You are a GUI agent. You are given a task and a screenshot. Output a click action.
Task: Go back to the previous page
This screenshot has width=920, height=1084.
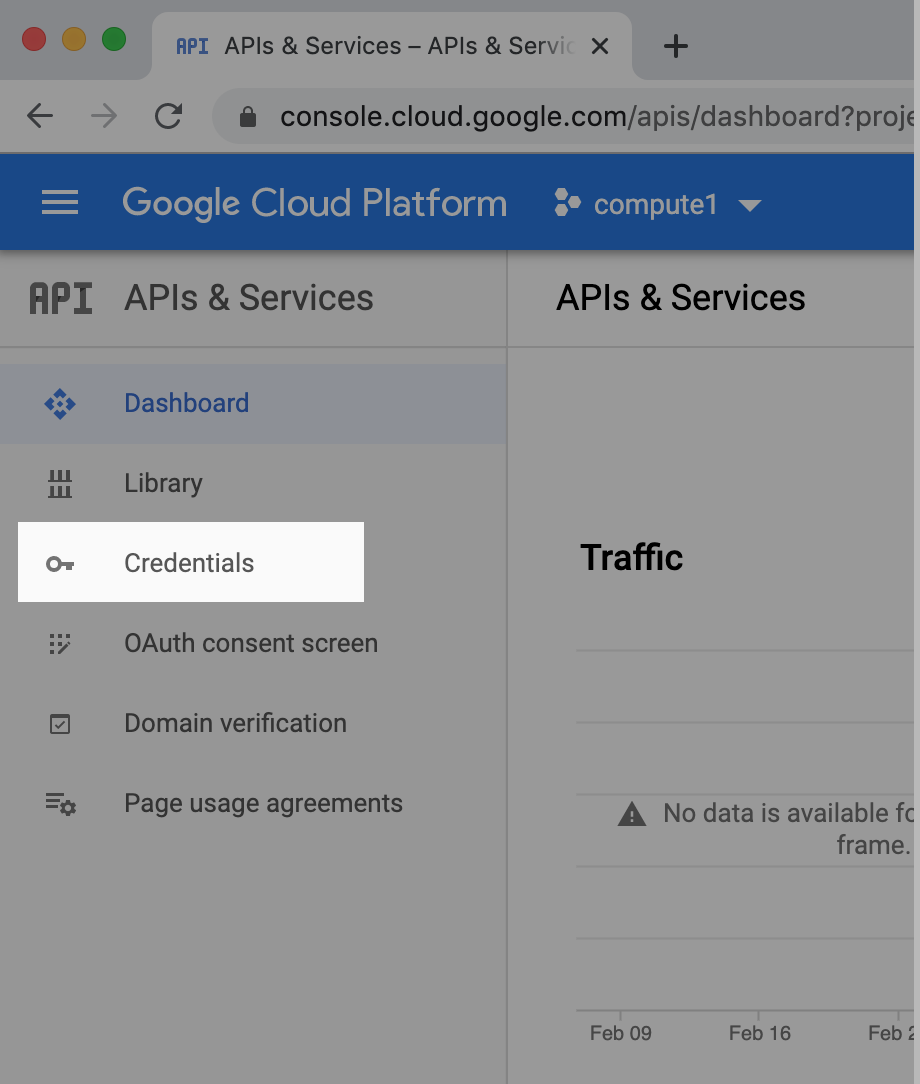point(40,117)
